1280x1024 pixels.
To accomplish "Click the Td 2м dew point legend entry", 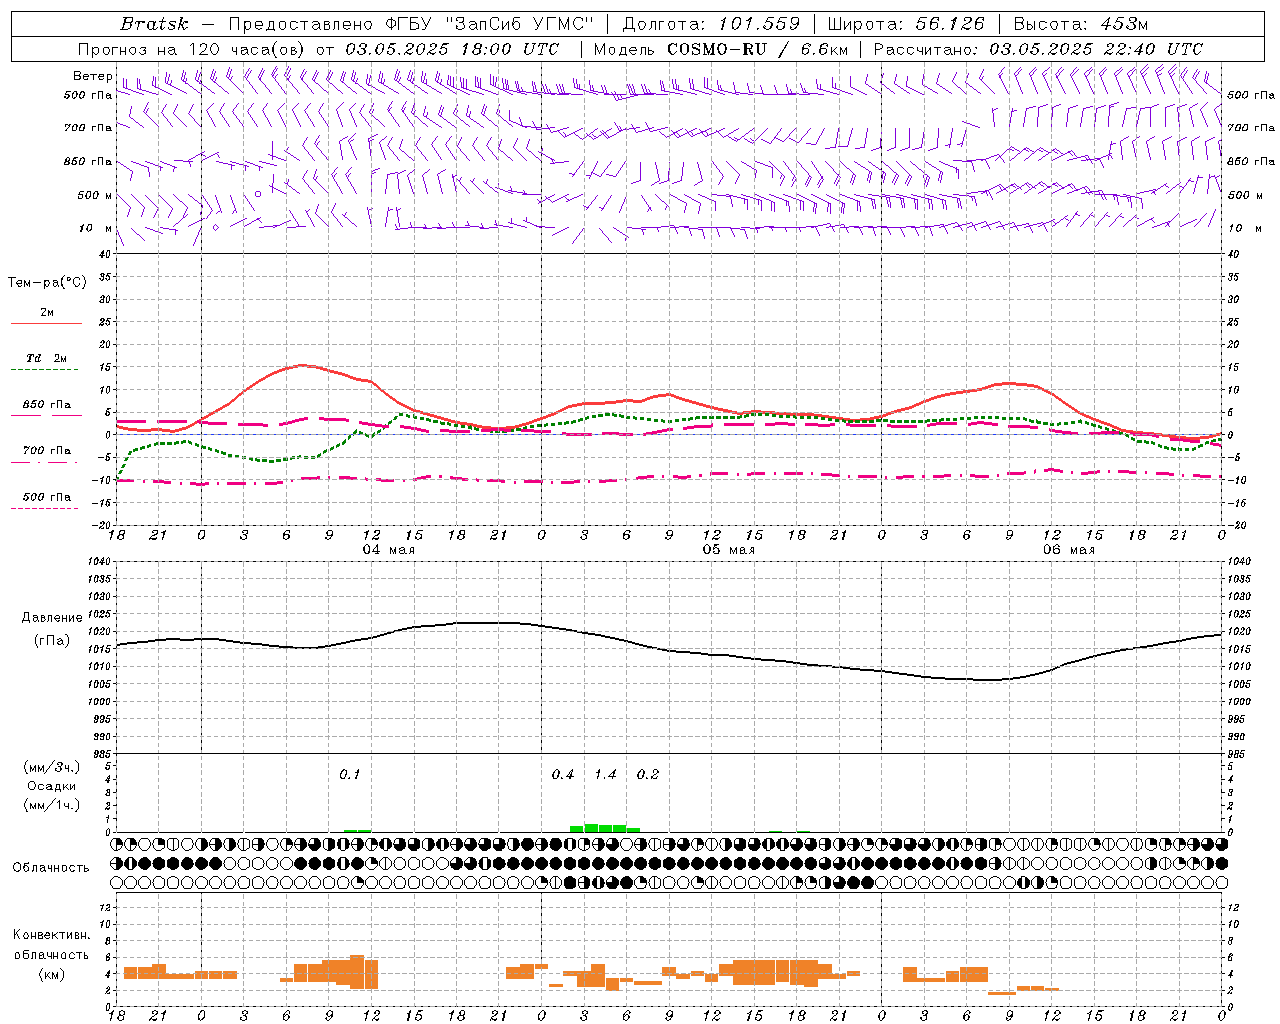I will (47, 358).
